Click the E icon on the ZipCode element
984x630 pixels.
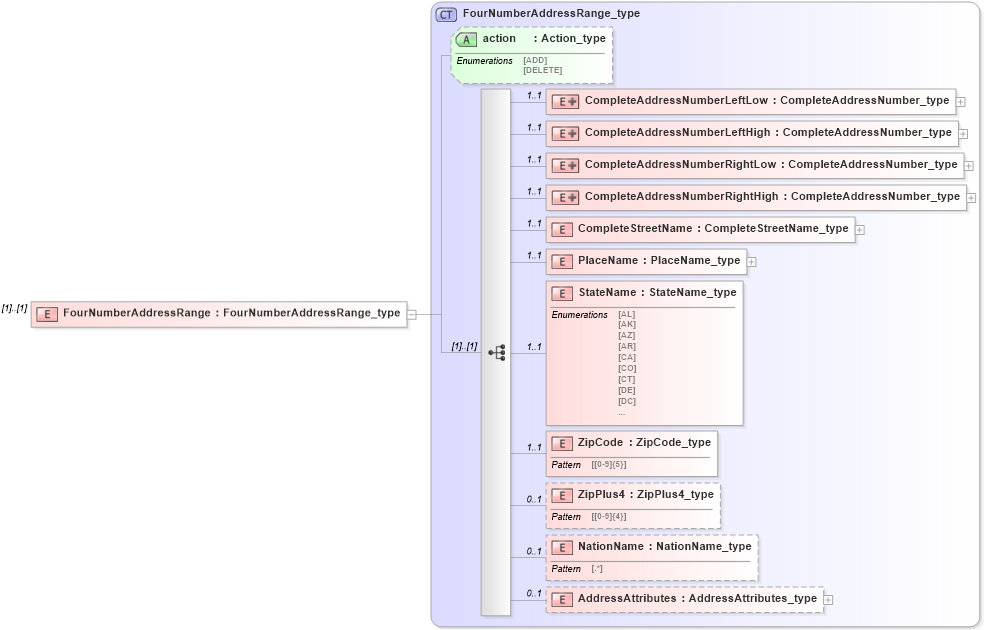561,442
